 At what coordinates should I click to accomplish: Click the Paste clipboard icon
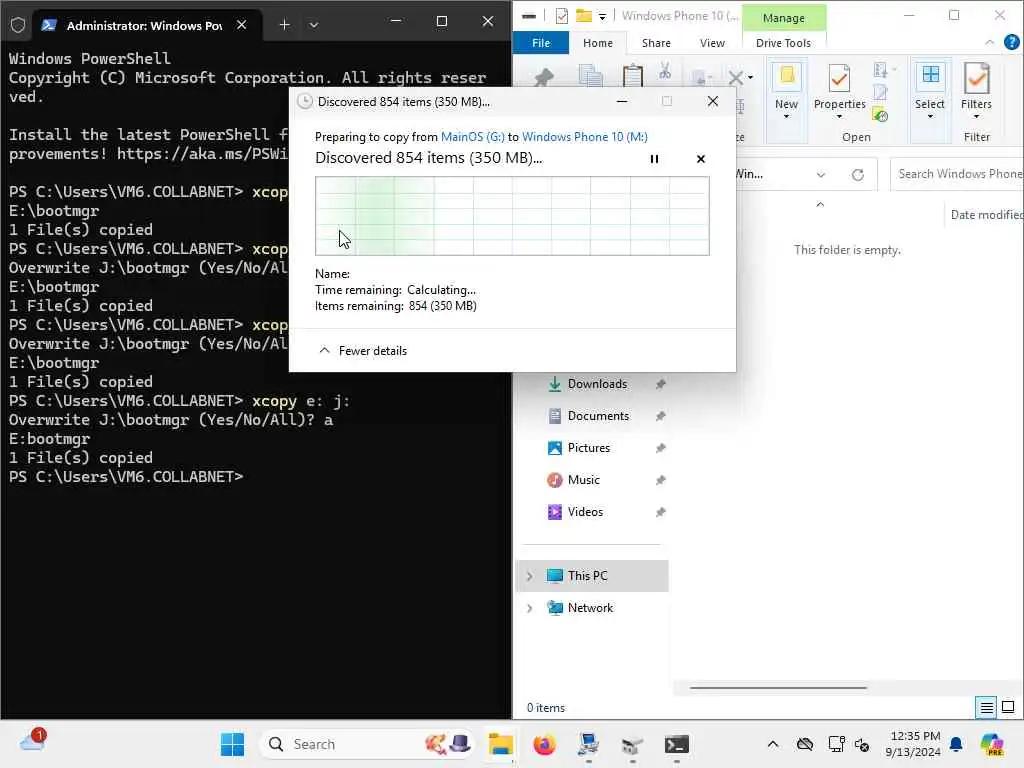(x=632, y=76)
